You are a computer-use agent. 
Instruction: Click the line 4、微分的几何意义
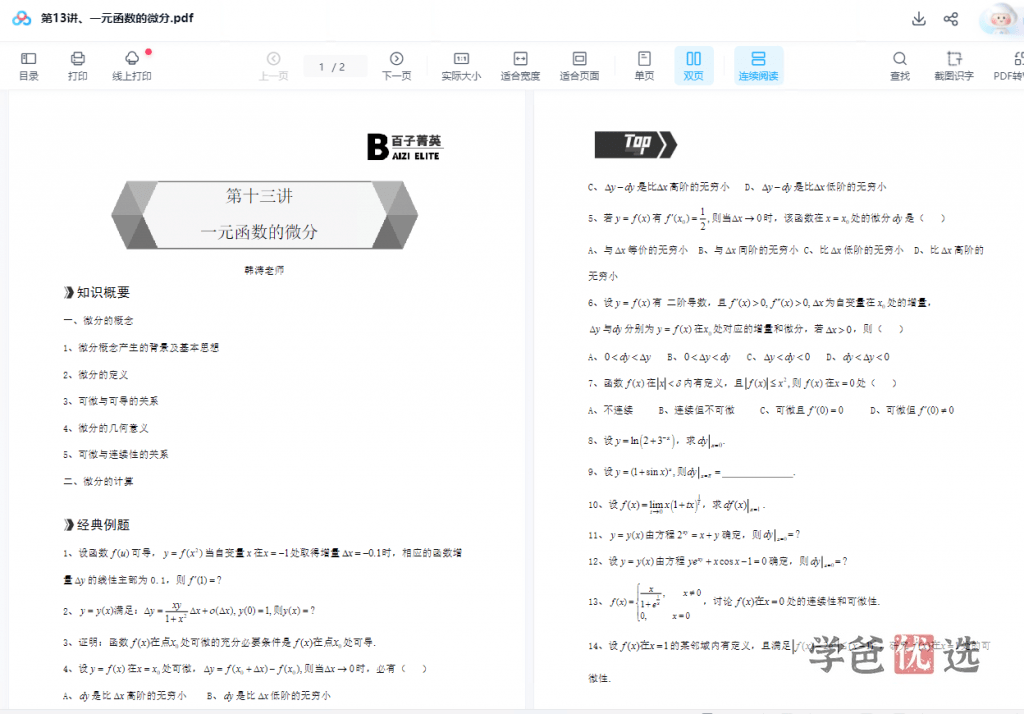106,429
